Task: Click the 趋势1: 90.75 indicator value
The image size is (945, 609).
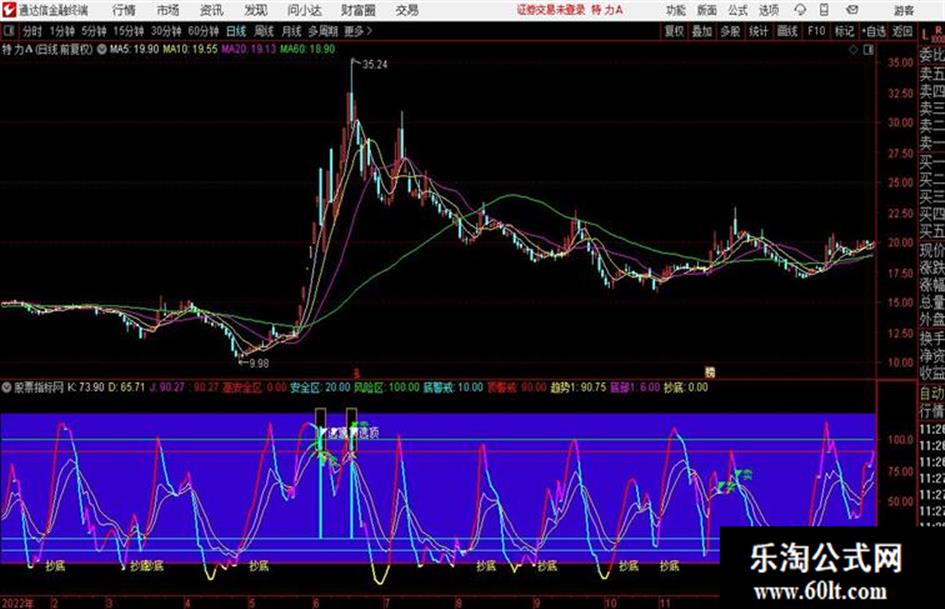Action: coord(578,388)
